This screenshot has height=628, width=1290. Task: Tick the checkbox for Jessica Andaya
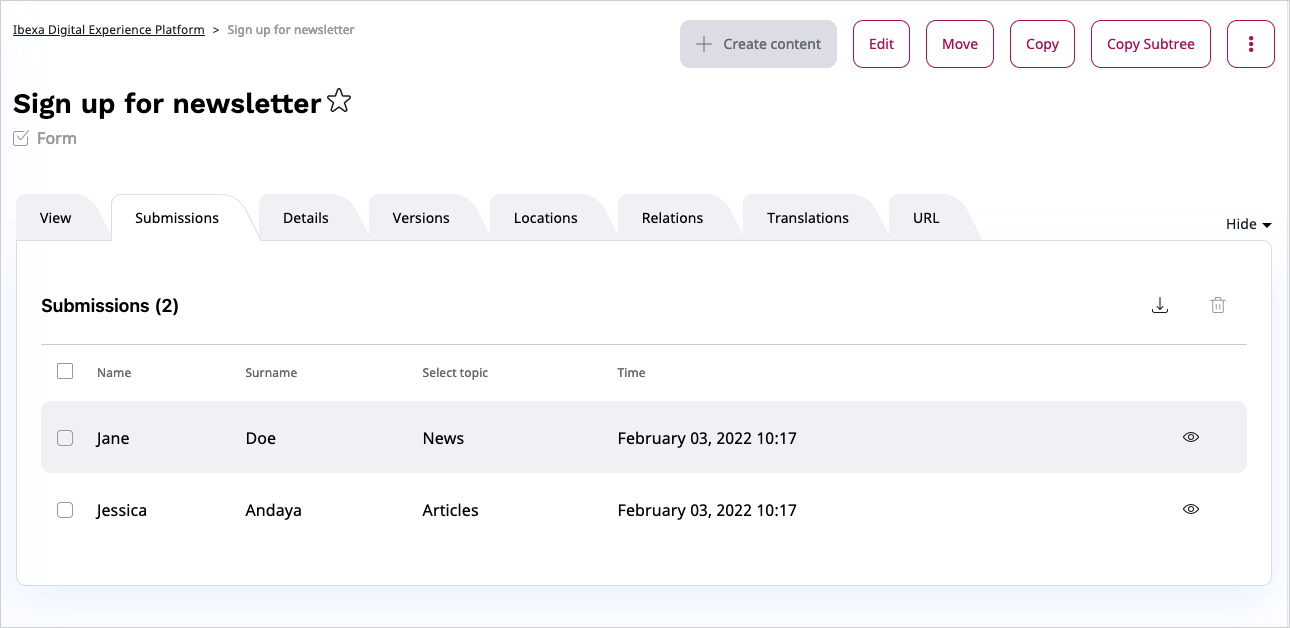(65, 509)
